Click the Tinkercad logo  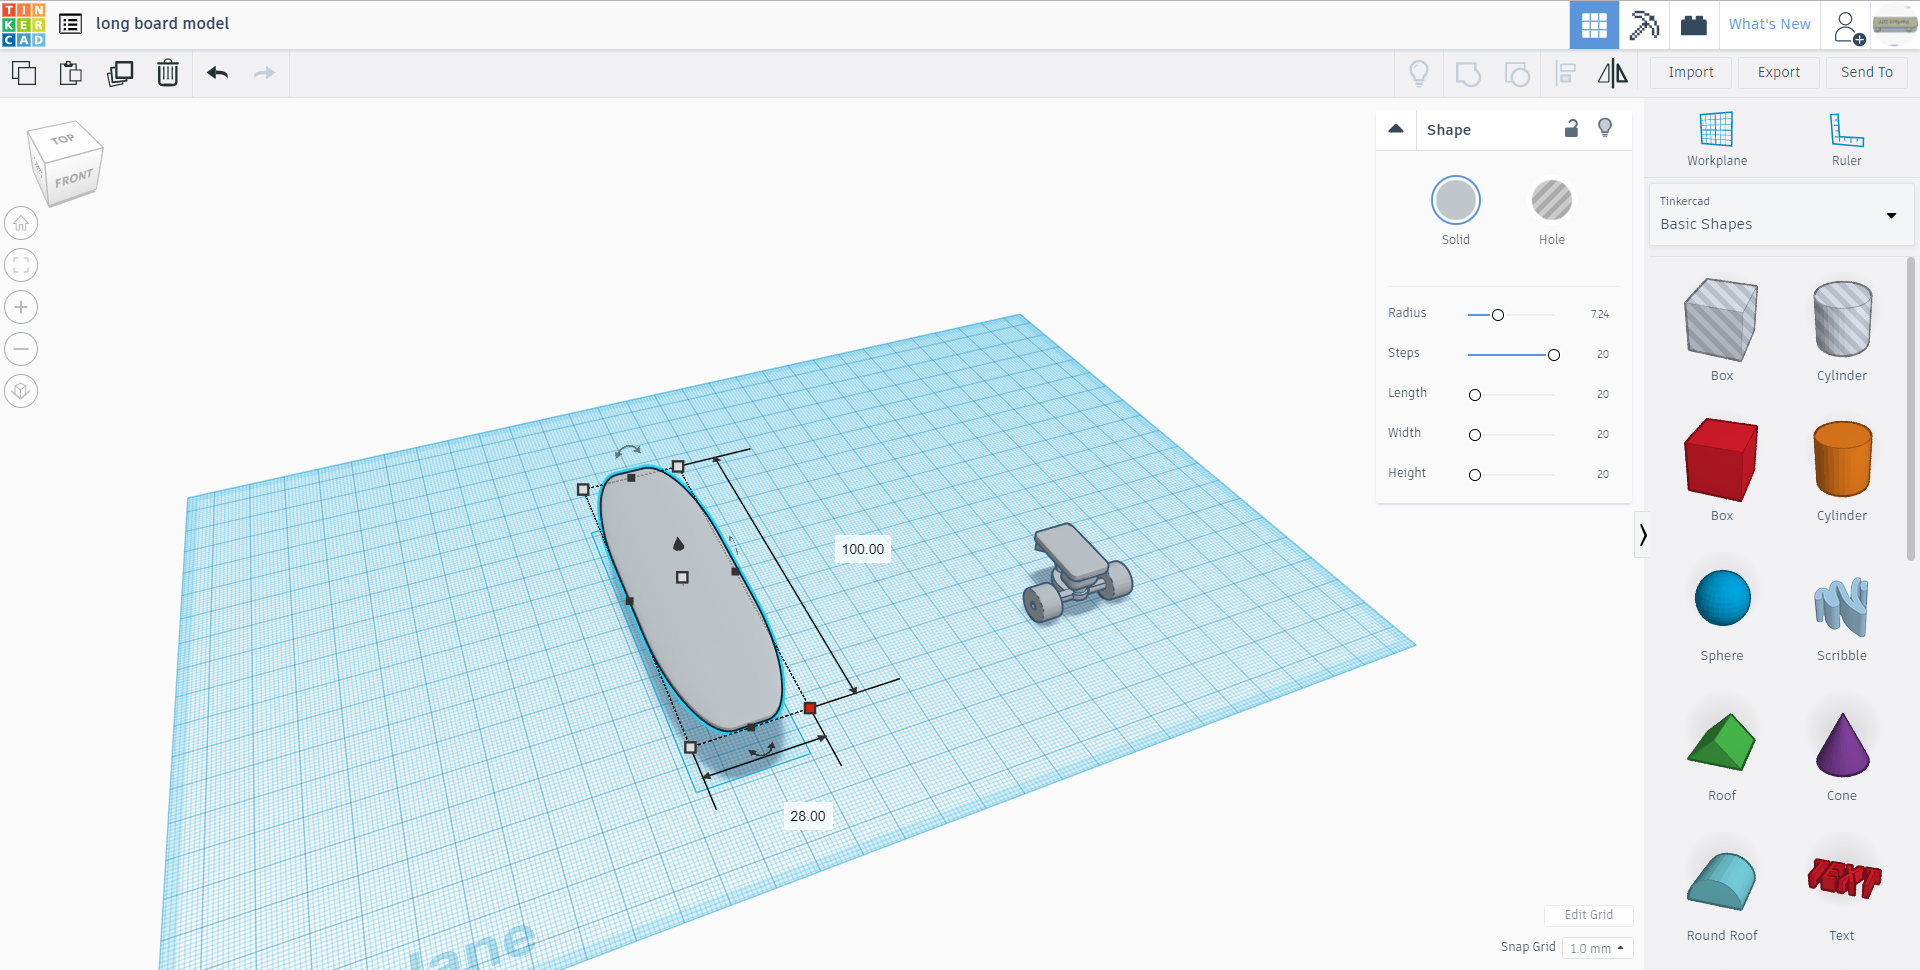pos(24,24)
